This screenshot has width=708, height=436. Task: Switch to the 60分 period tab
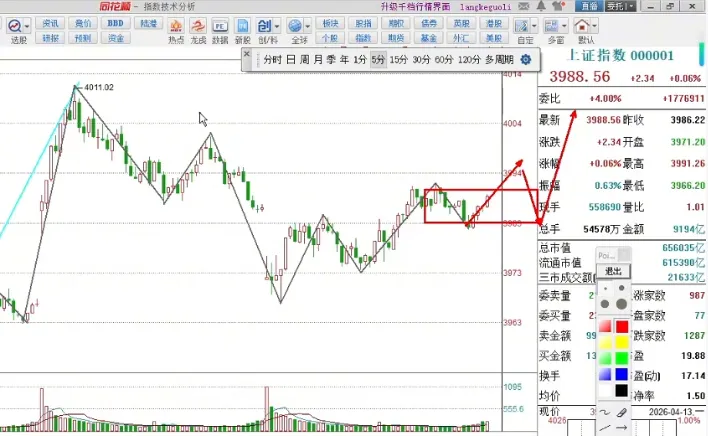point(444,60)
